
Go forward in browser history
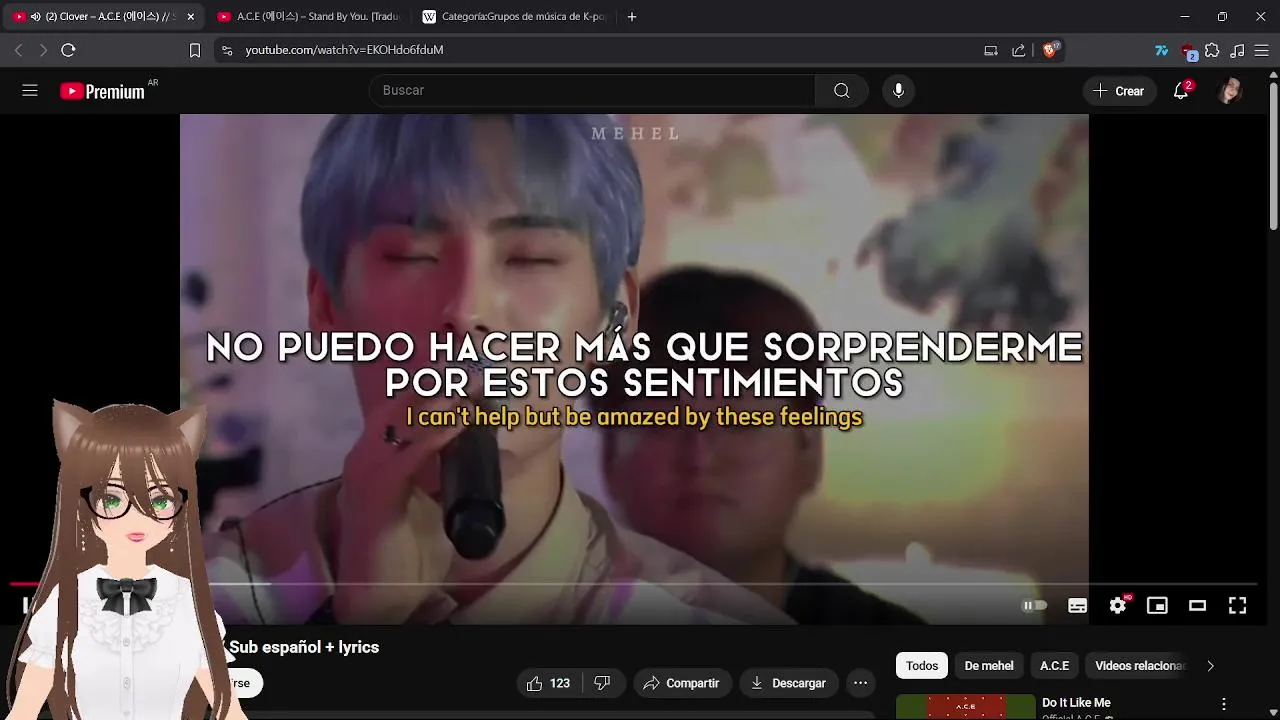(43, 50)
